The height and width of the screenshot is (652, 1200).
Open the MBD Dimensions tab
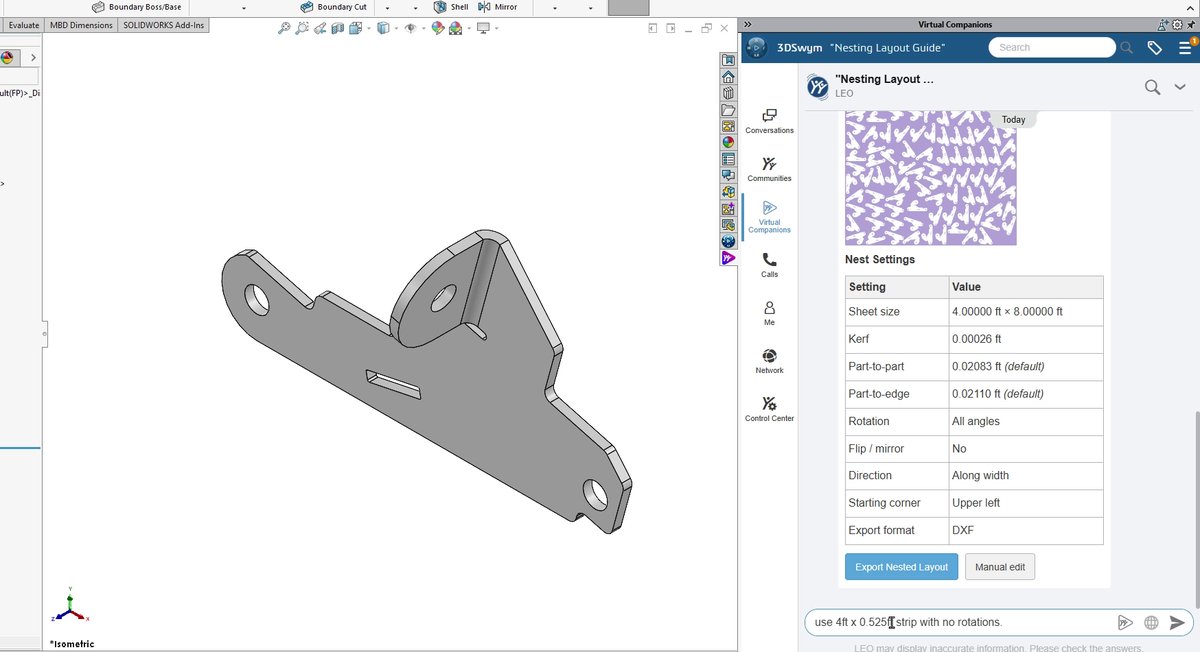pos(81,25)
